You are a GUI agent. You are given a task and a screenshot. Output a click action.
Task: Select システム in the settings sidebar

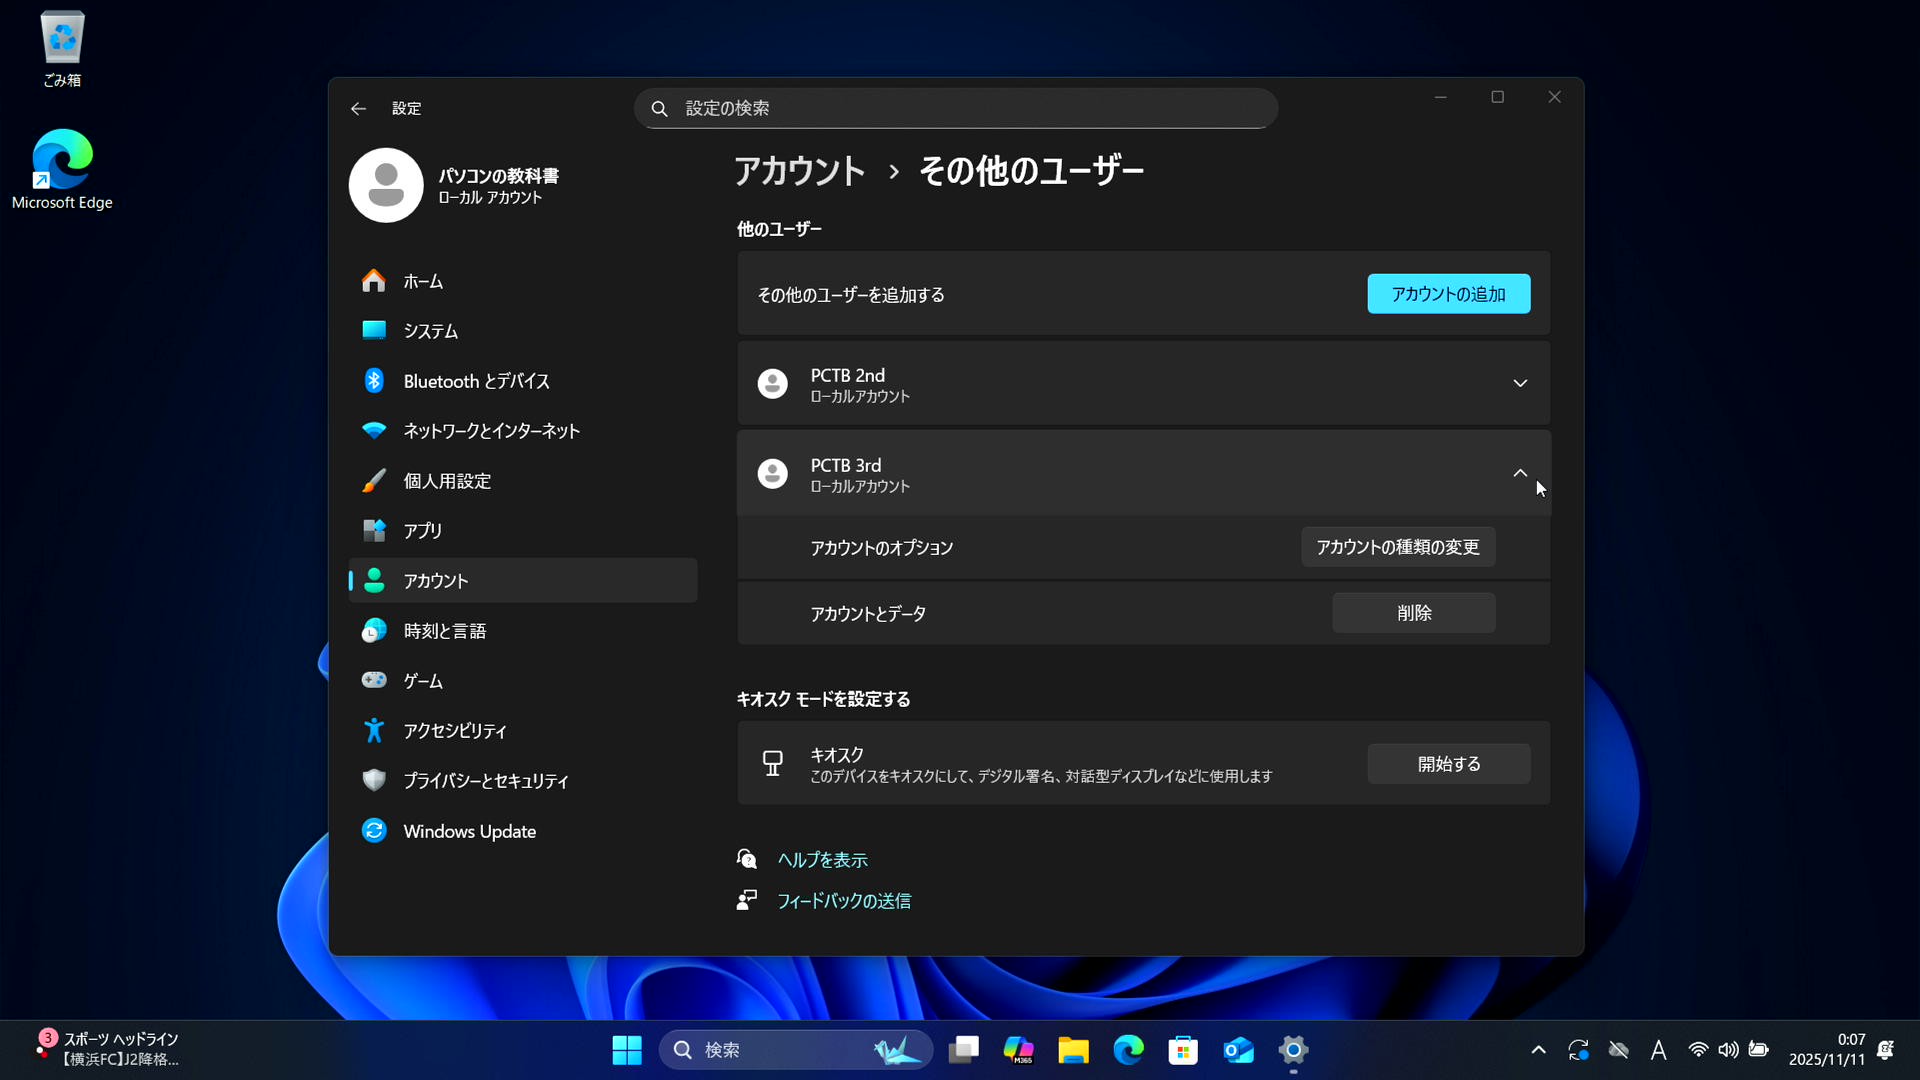click(x=430, y=331)
